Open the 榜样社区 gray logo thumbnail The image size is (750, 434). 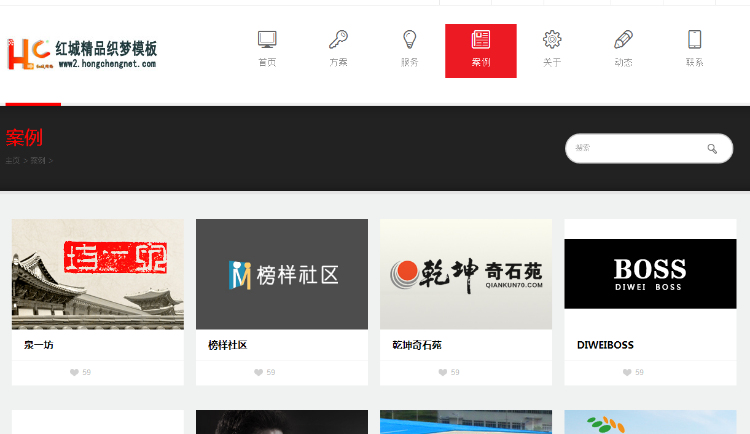(x=282, y=274)
